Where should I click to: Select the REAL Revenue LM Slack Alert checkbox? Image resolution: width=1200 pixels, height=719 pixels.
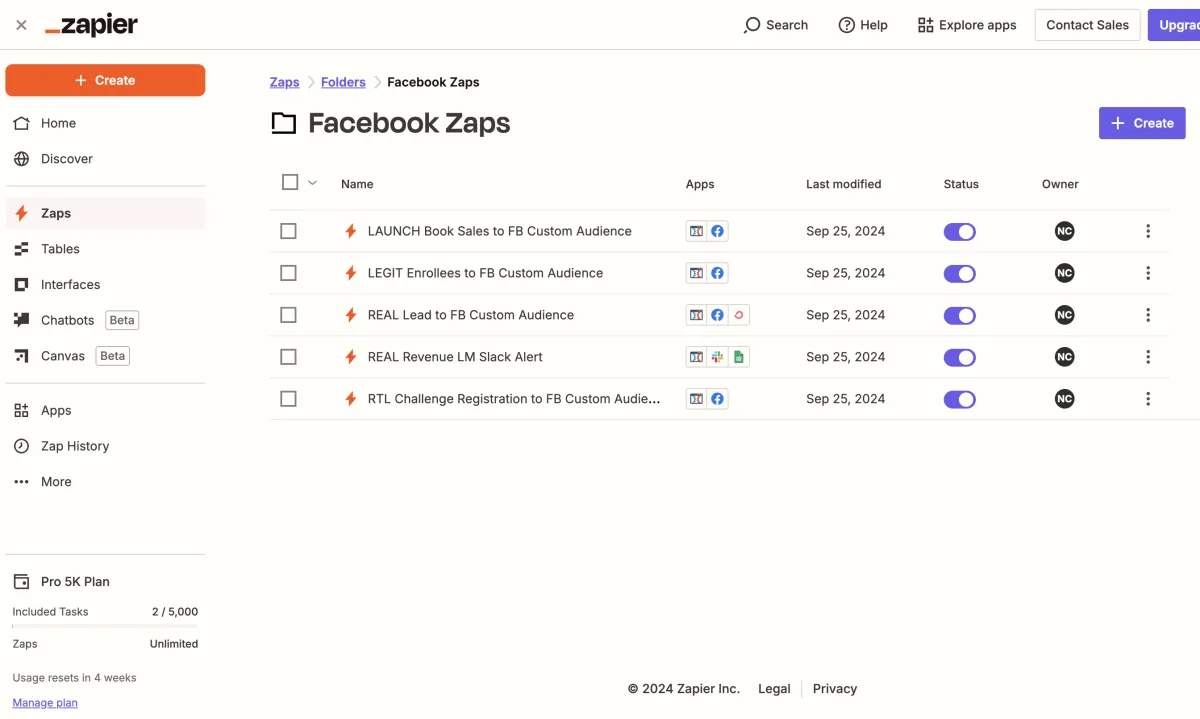point(288,357)
